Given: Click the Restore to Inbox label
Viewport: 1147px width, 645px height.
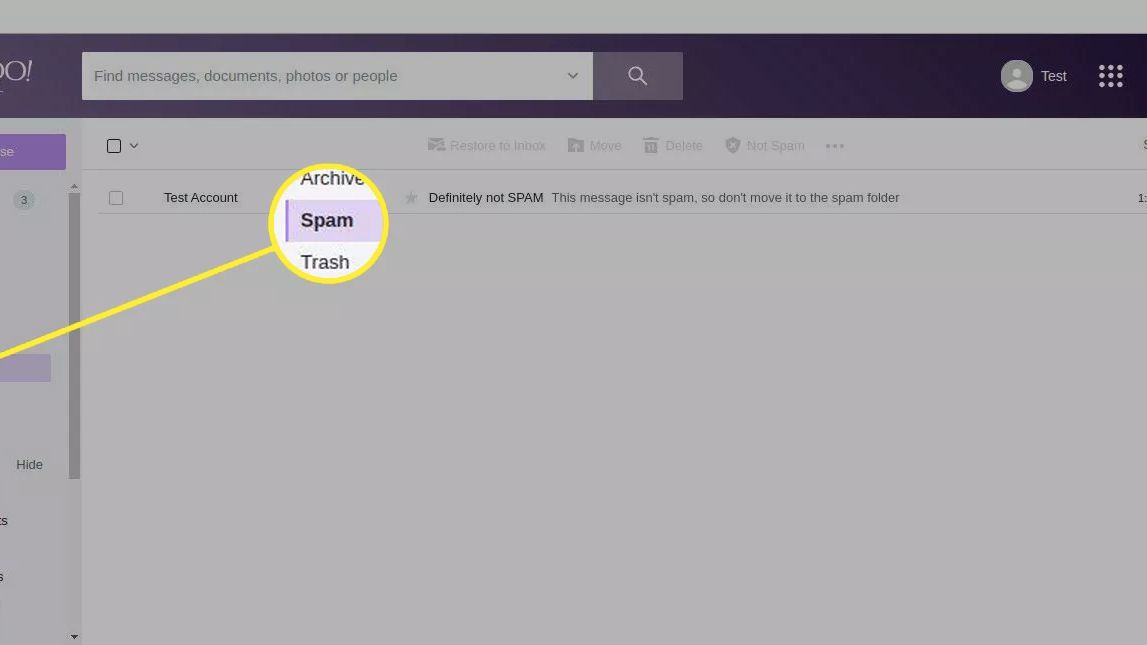Looking at the screenshot, I should (x=497, y=146).
